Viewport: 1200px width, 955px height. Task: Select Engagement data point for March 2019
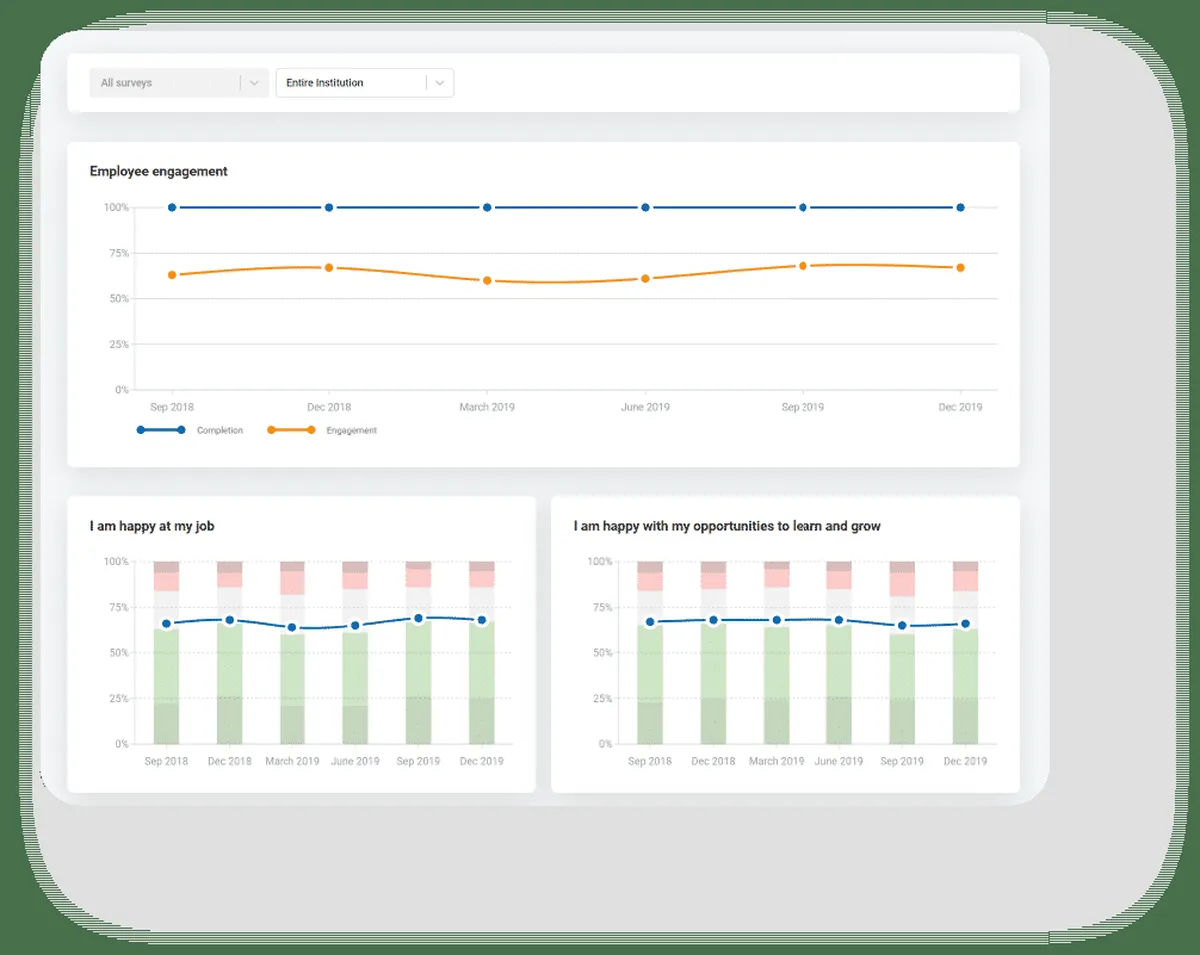(x=487, y=281)
